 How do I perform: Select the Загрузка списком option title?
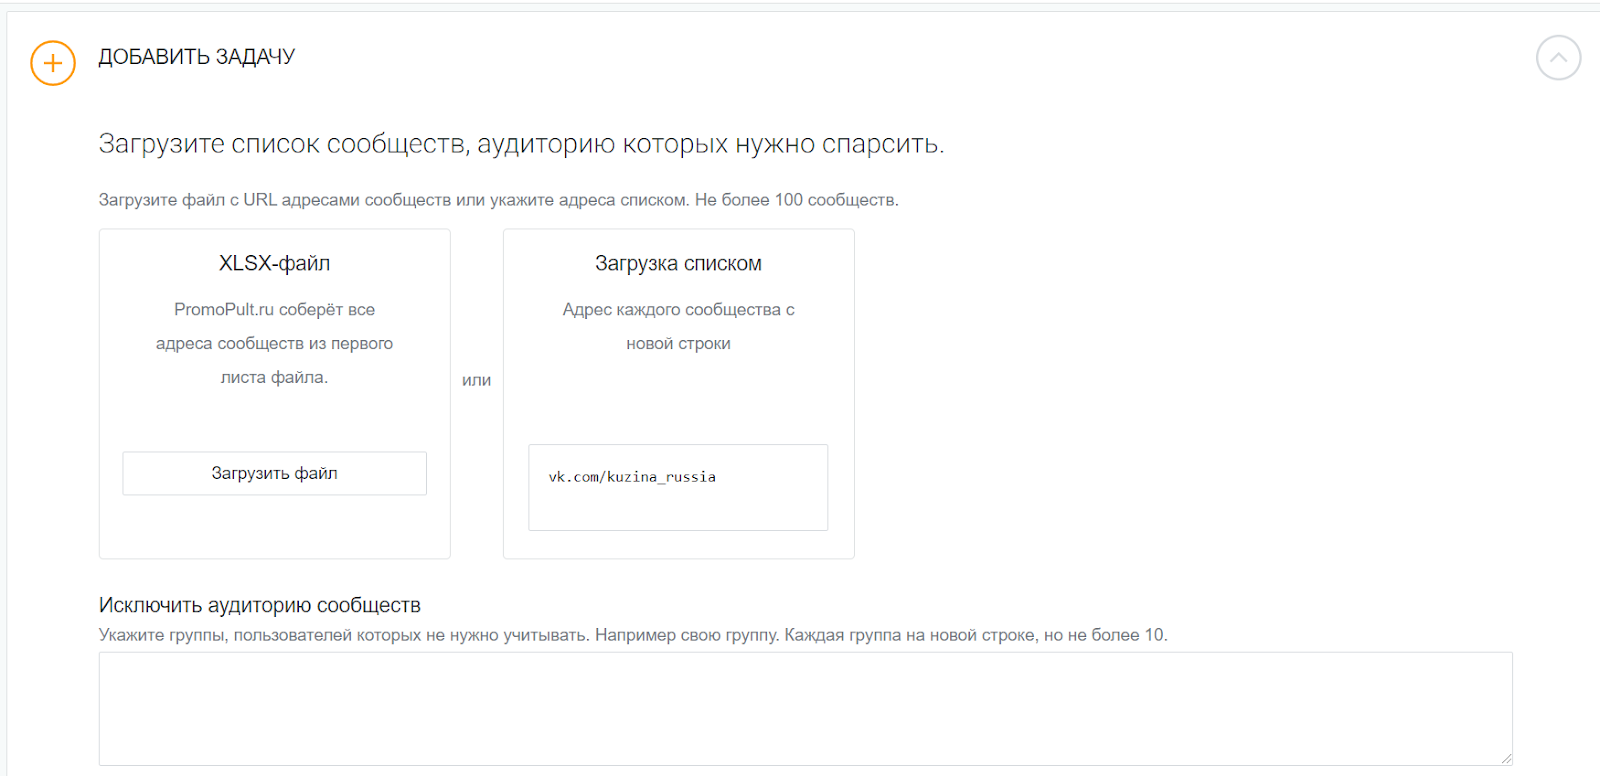pyautogui.click(x=678, y=264)
